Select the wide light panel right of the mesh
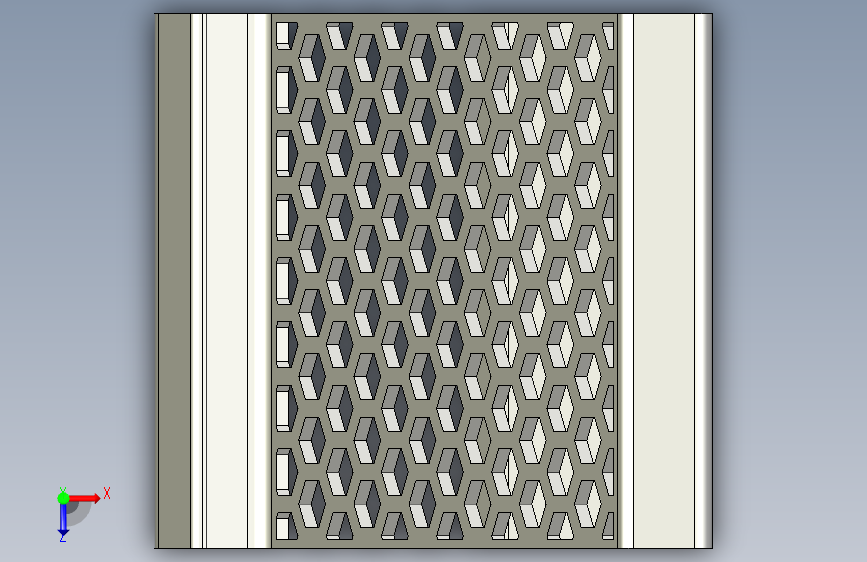The width and height of the screenshot is (867, 562). [664, 281]
